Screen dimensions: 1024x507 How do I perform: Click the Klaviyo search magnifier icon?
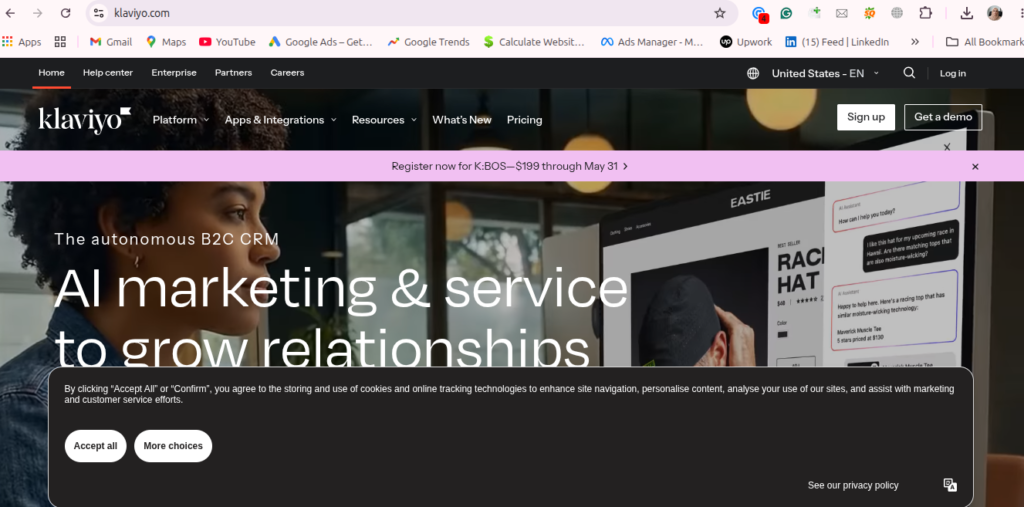click(x=909, y=73)
